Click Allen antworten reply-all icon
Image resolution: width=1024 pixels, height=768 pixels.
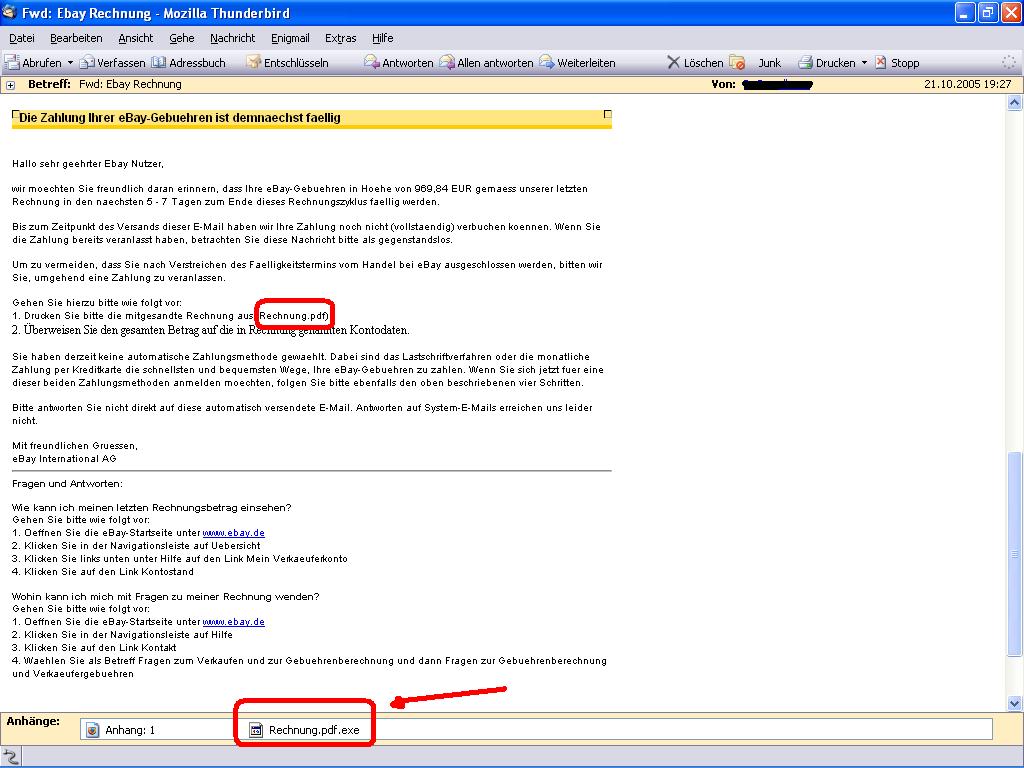(447, 63)
